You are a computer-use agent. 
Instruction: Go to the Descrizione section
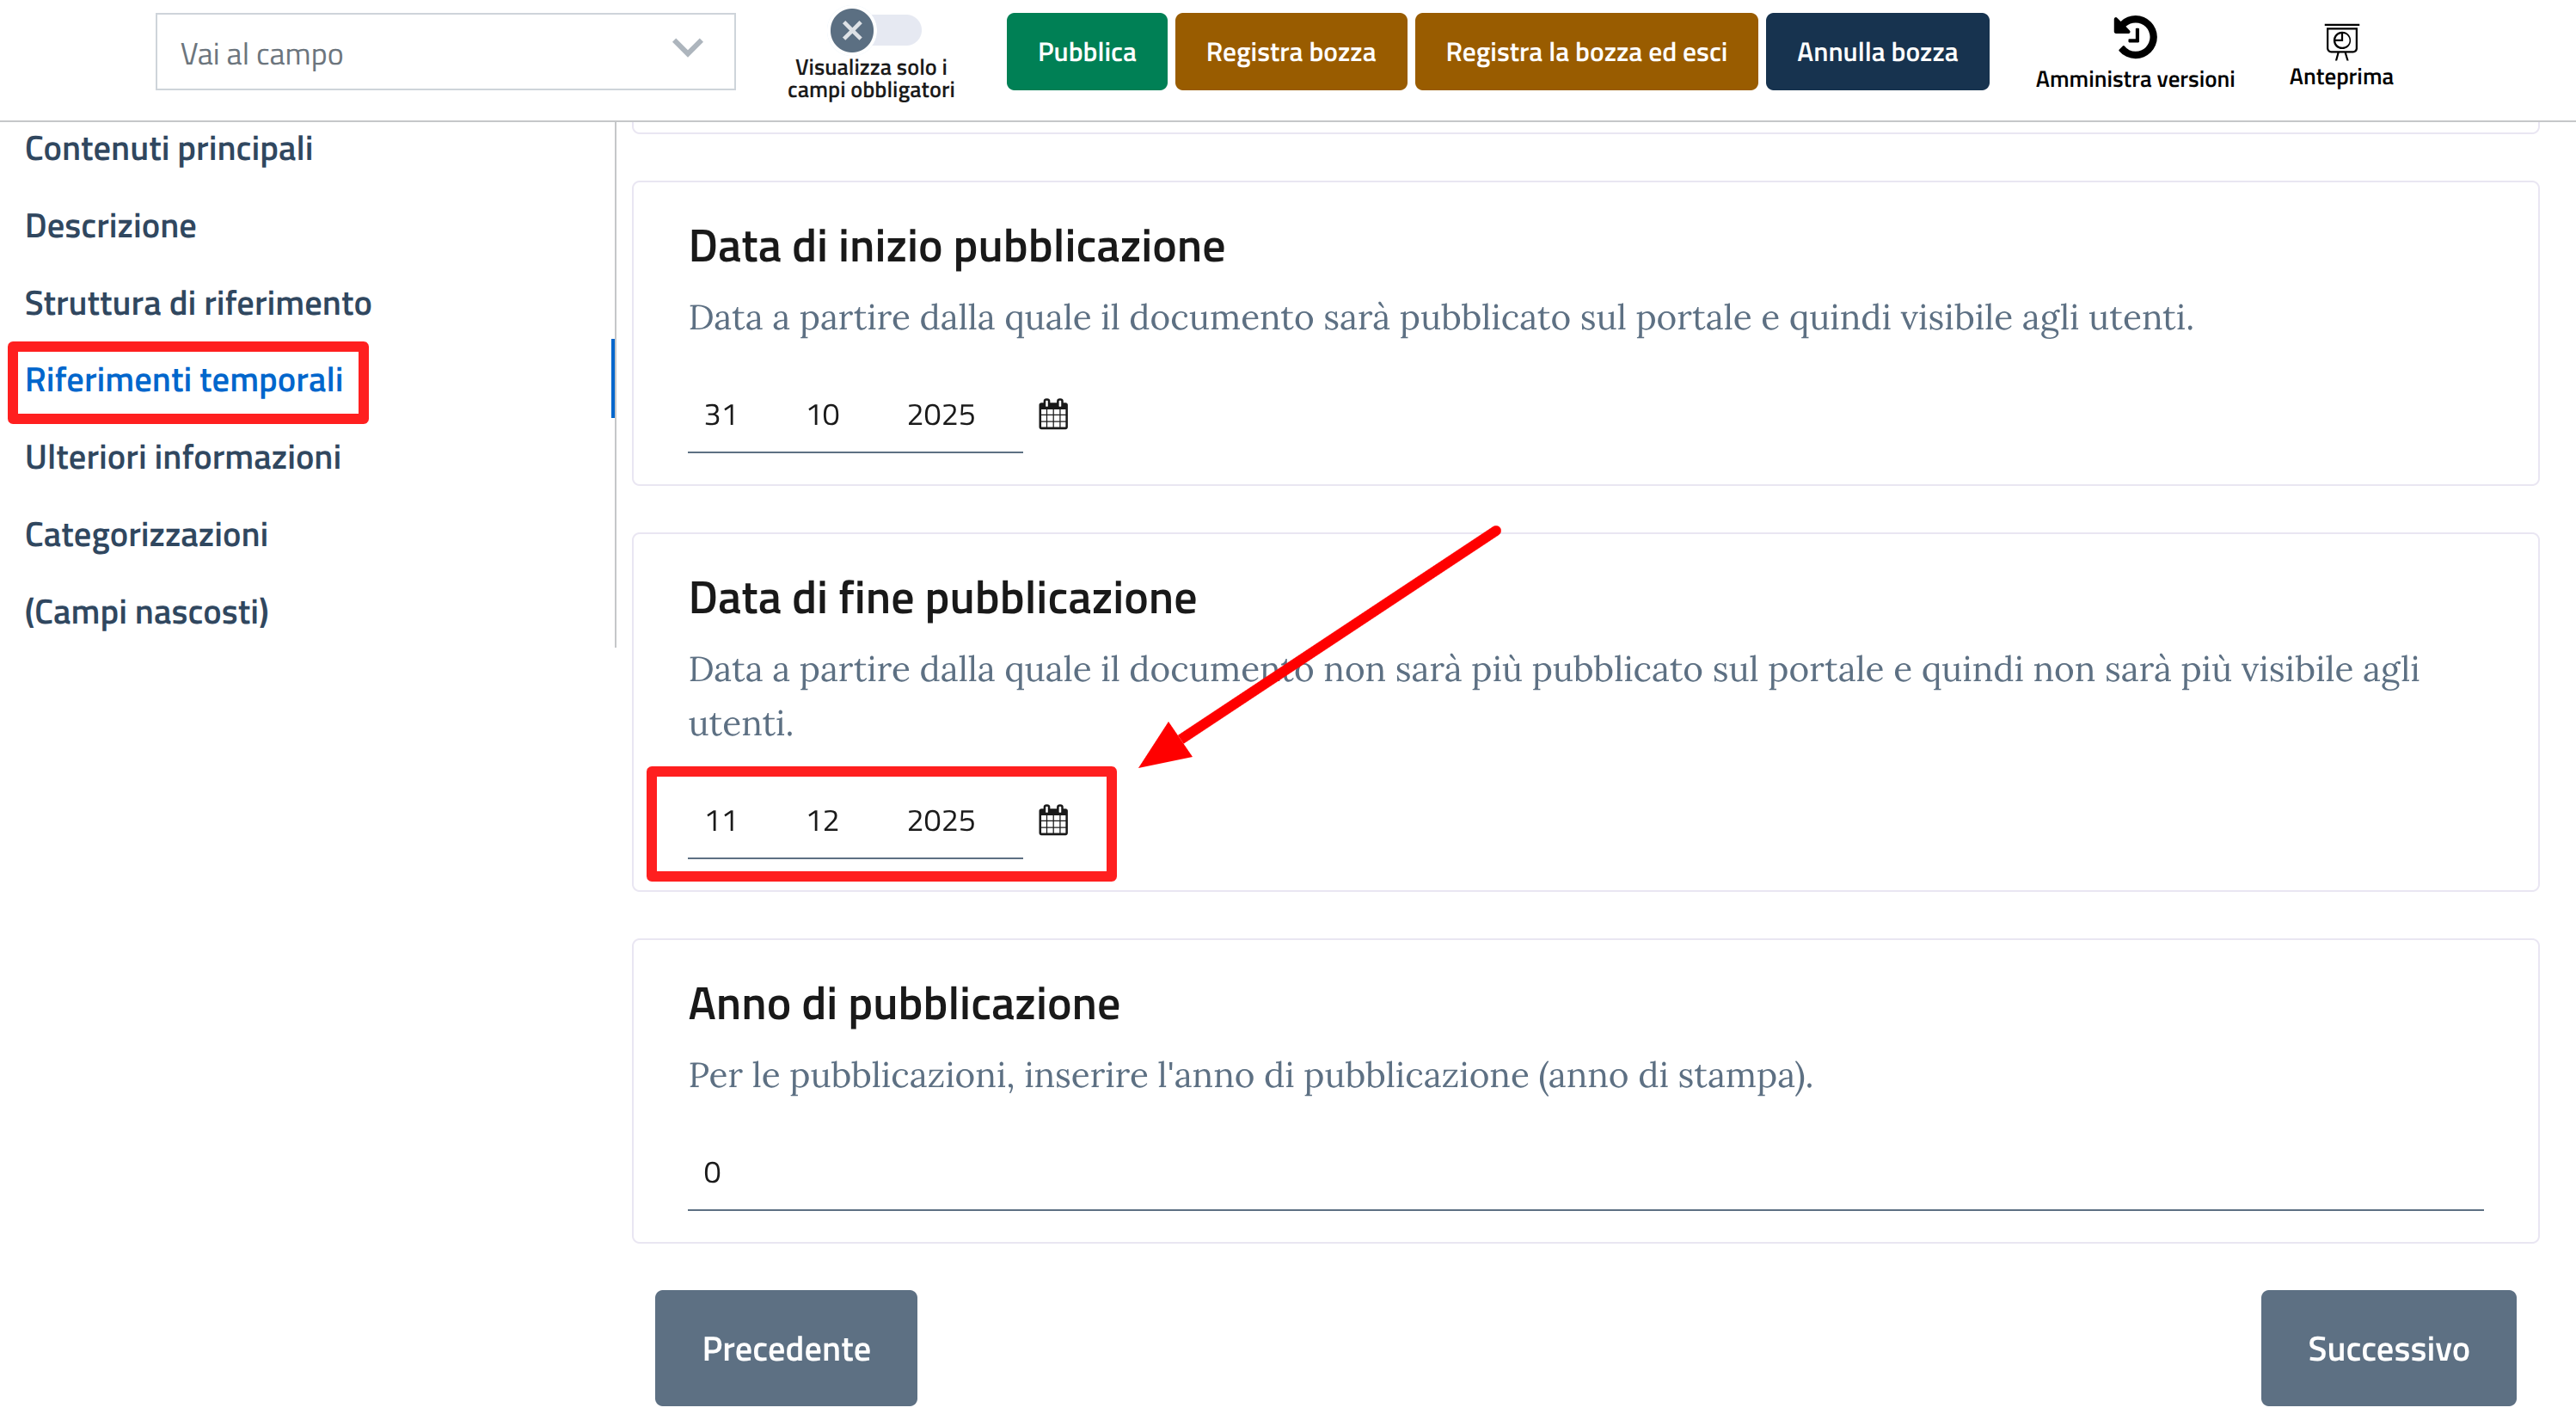point(110,226)
